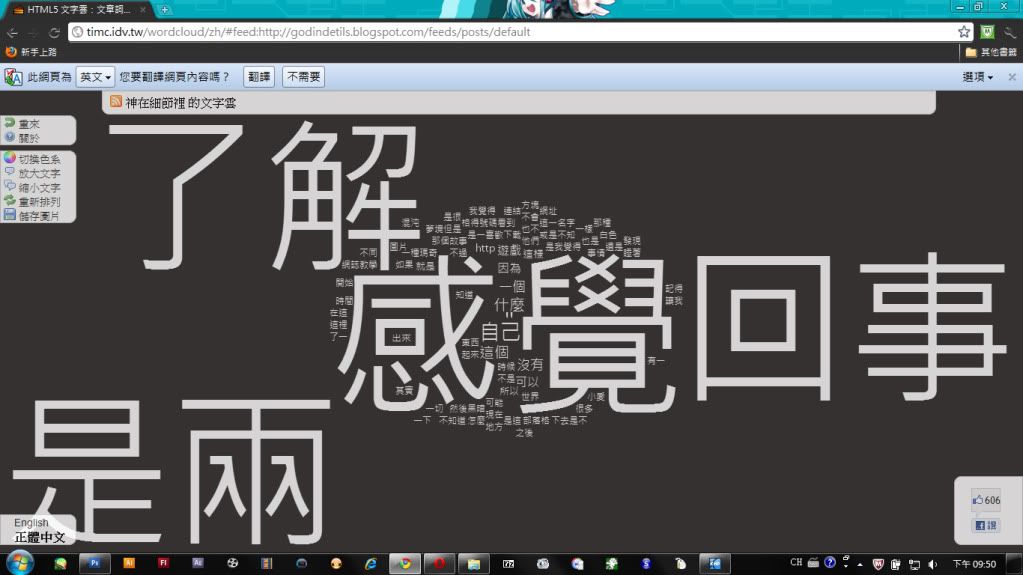Click the RSS feed icon in title bar
Viewport: 1023px width, 575px height.
point(116,102)
